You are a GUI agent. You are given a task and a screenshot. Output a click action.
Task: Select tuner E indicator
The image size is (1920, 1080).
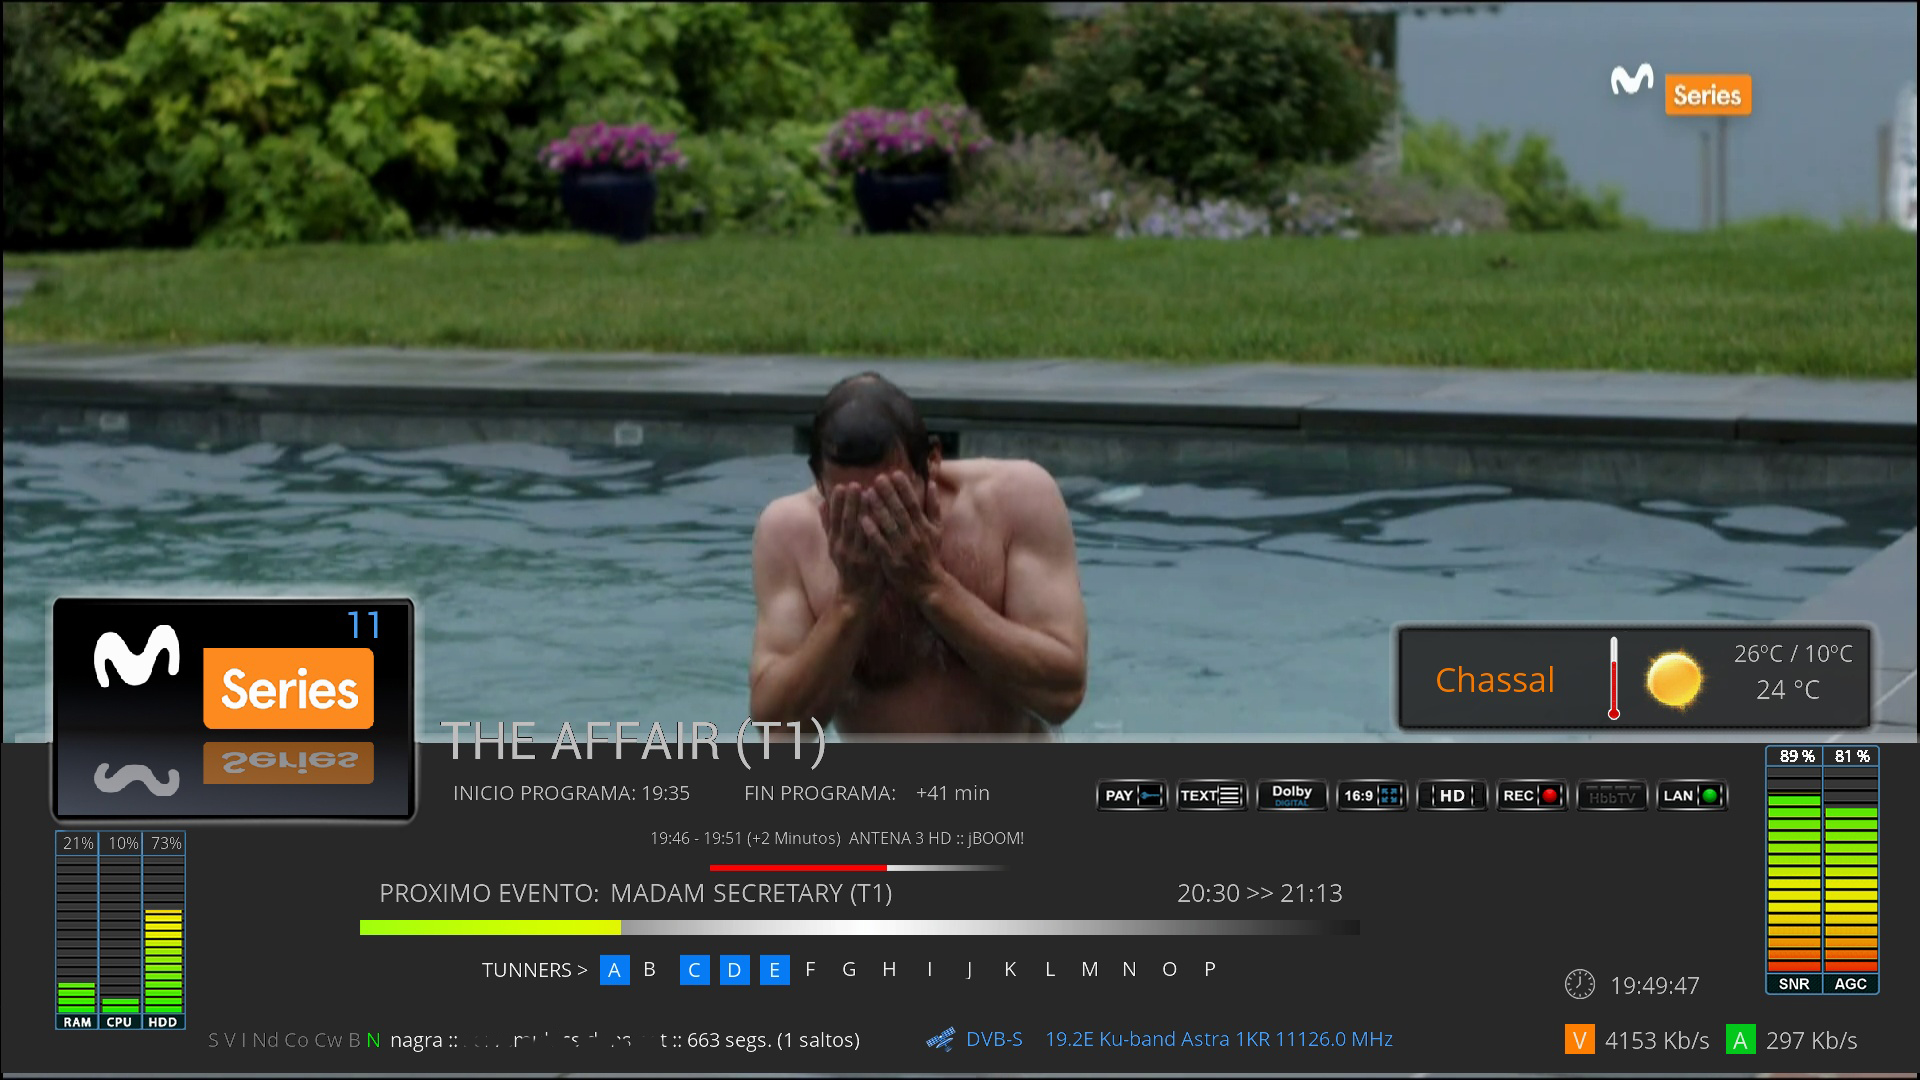click(774, 970)
